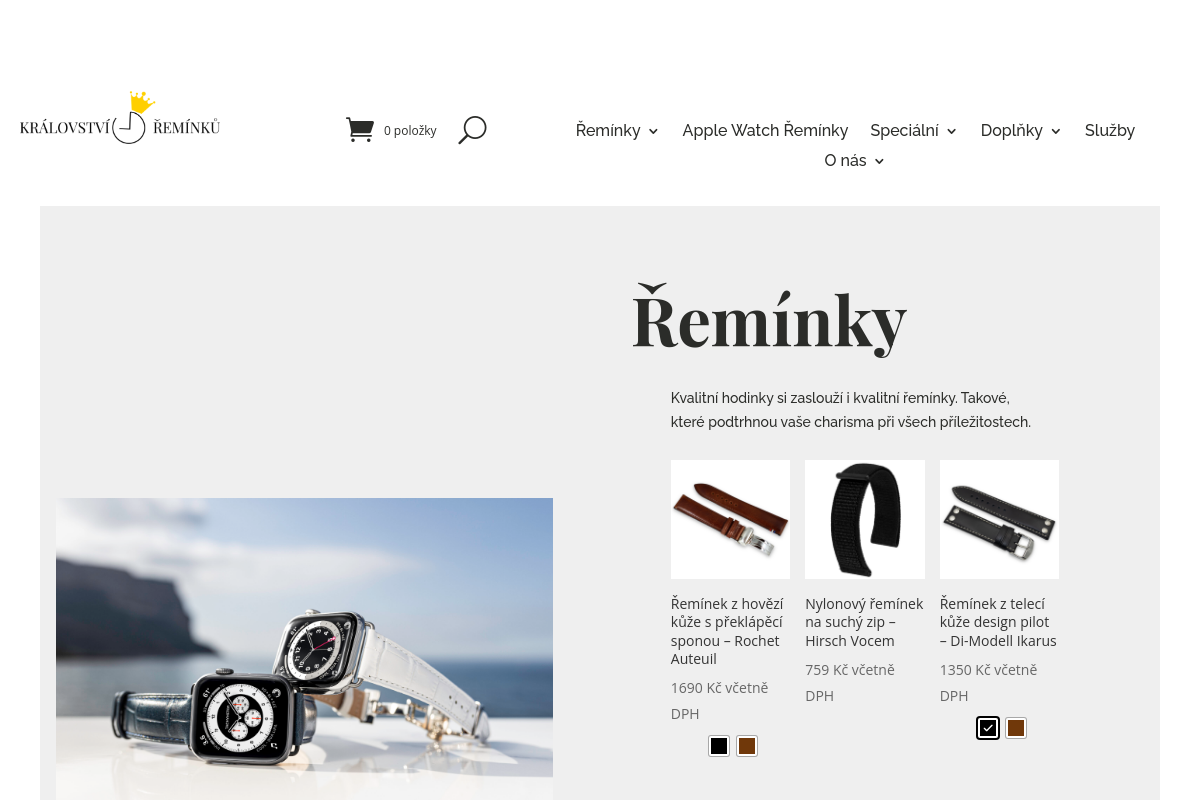Click the black pilot strap thumbnail
1200x800 pixels.
(999, 519)
